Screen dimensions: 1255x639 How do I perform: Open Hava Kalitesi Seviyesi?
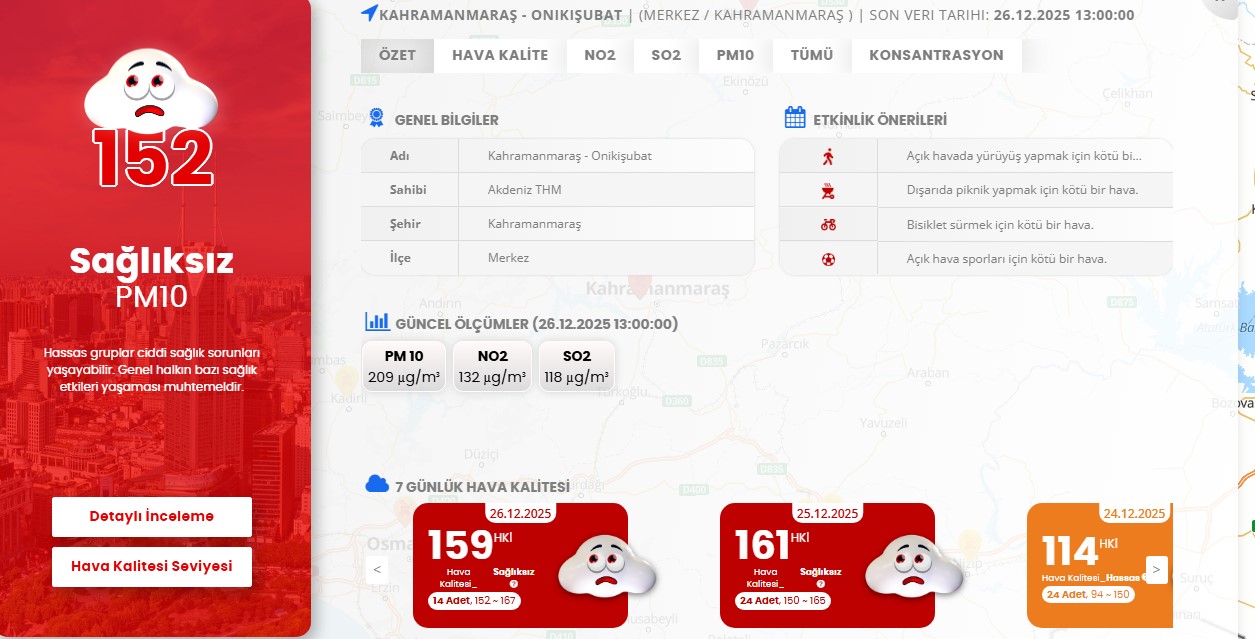(x=151, y=566)
